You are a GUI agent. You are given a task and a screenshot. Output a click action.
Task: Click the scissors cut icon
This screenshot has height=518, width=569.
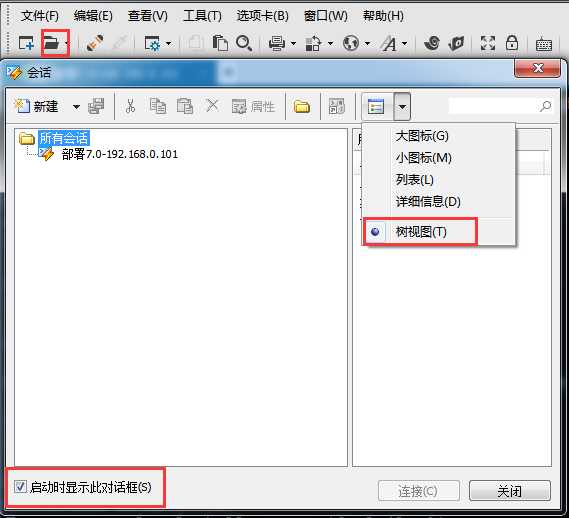pyautogui.click(x=130, y=106)
